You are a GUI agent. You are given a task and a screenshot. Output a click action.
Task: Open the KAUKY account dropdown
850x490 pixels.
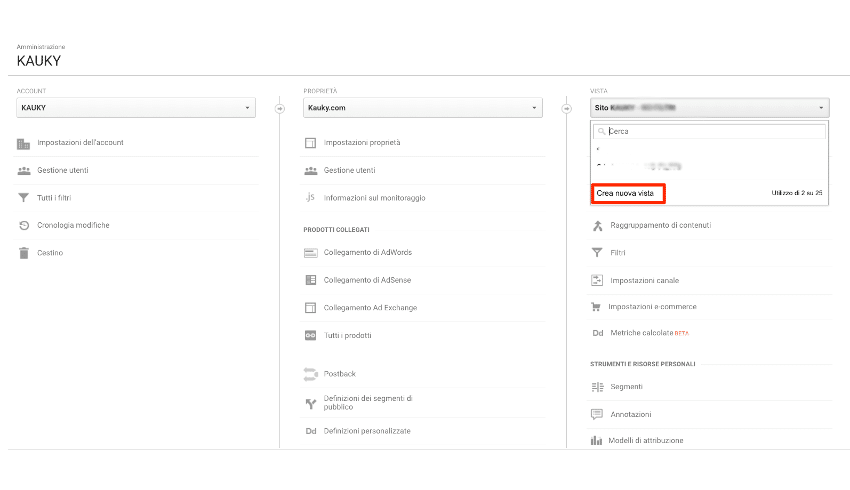(136, 108)
